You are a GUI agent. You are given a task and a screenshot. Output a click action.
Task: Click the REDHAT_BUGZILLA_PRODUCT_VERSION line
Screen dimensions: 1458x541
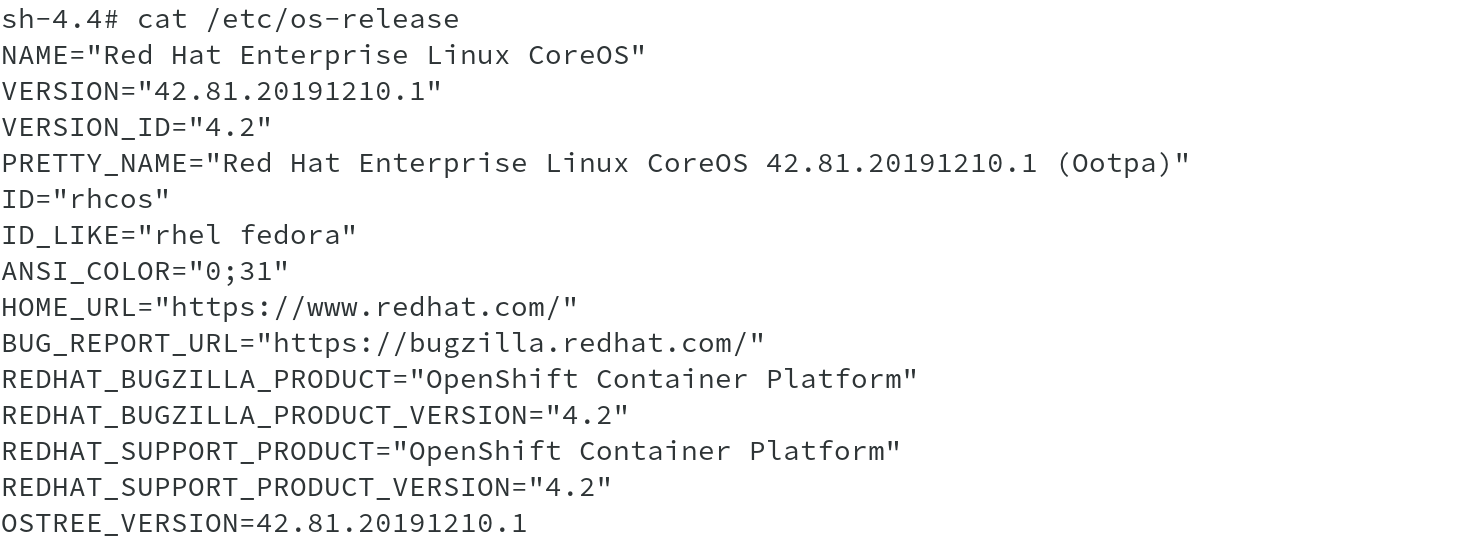[x=315, y=415]
